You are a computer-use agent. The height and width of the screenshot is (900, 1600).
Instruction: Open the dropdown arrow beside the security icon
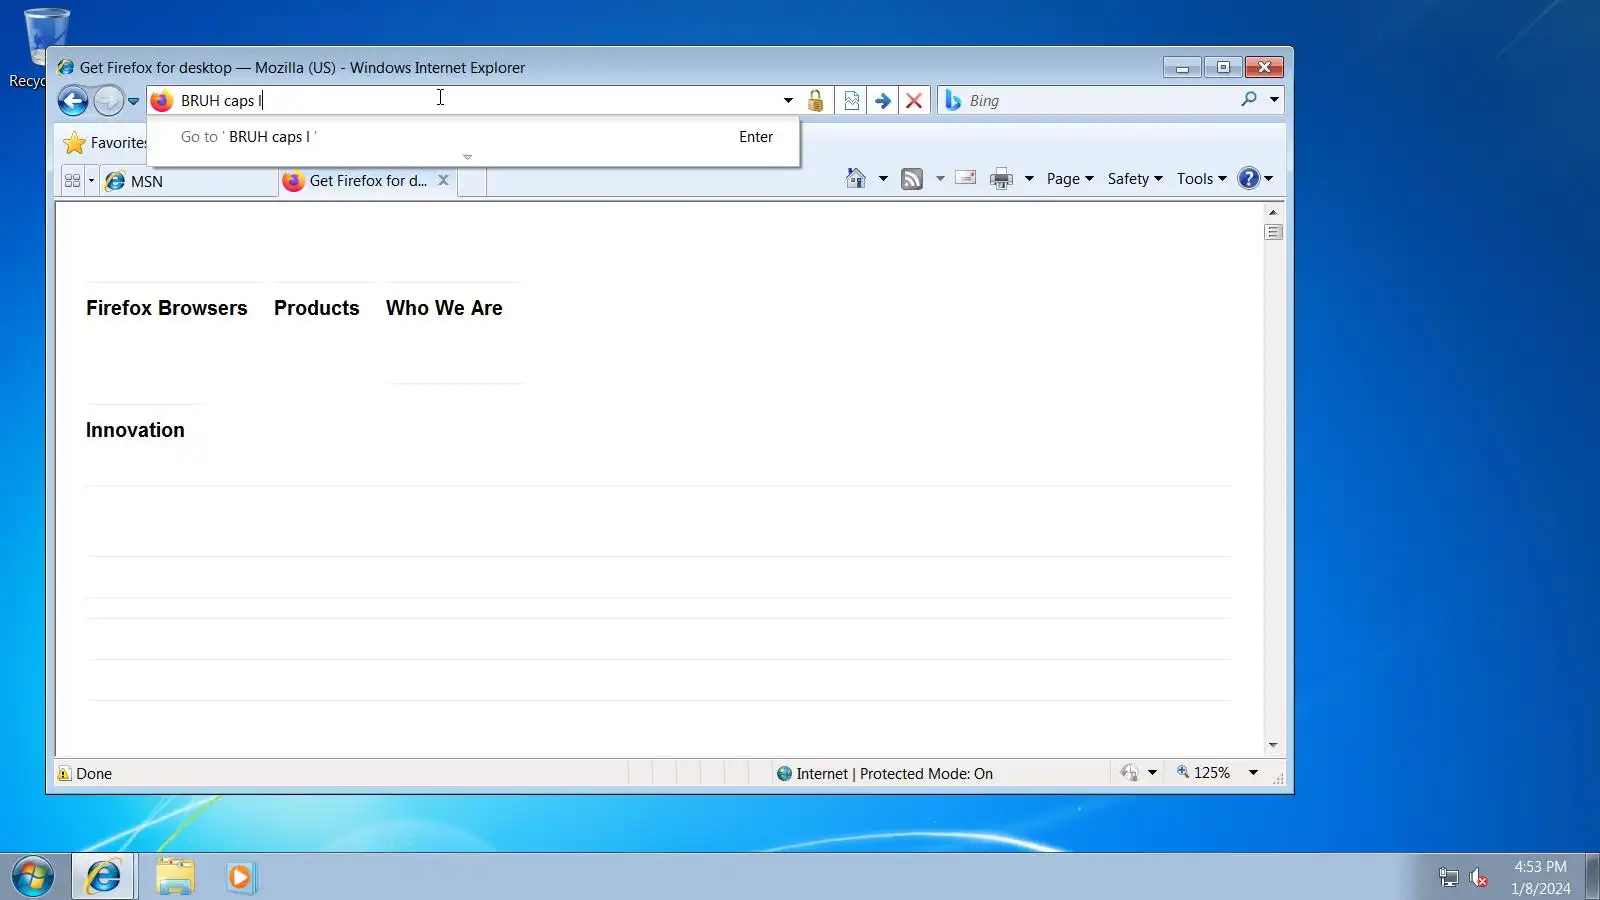pyautogui.click(x=1152, y=773)
